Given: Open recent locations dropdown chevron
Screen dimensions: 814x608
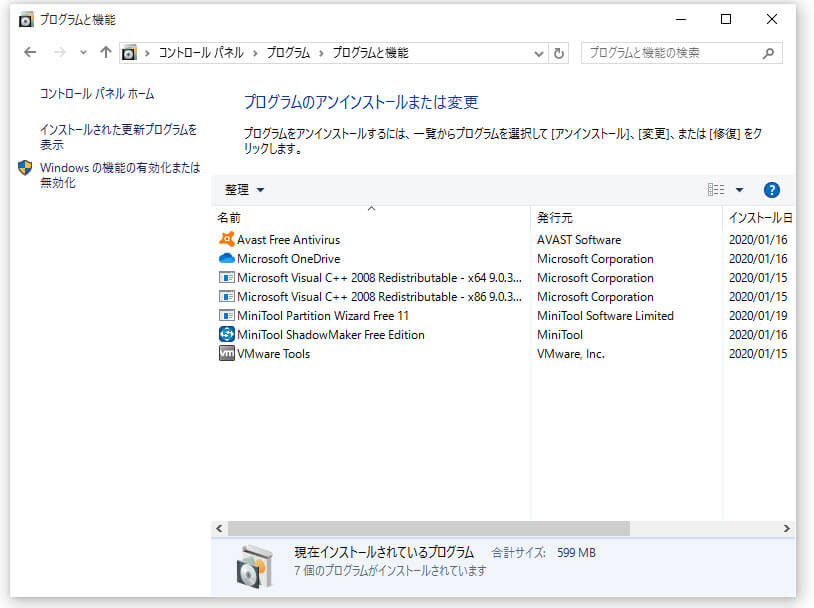Looking at the screenshot, I should click(83, 52).
